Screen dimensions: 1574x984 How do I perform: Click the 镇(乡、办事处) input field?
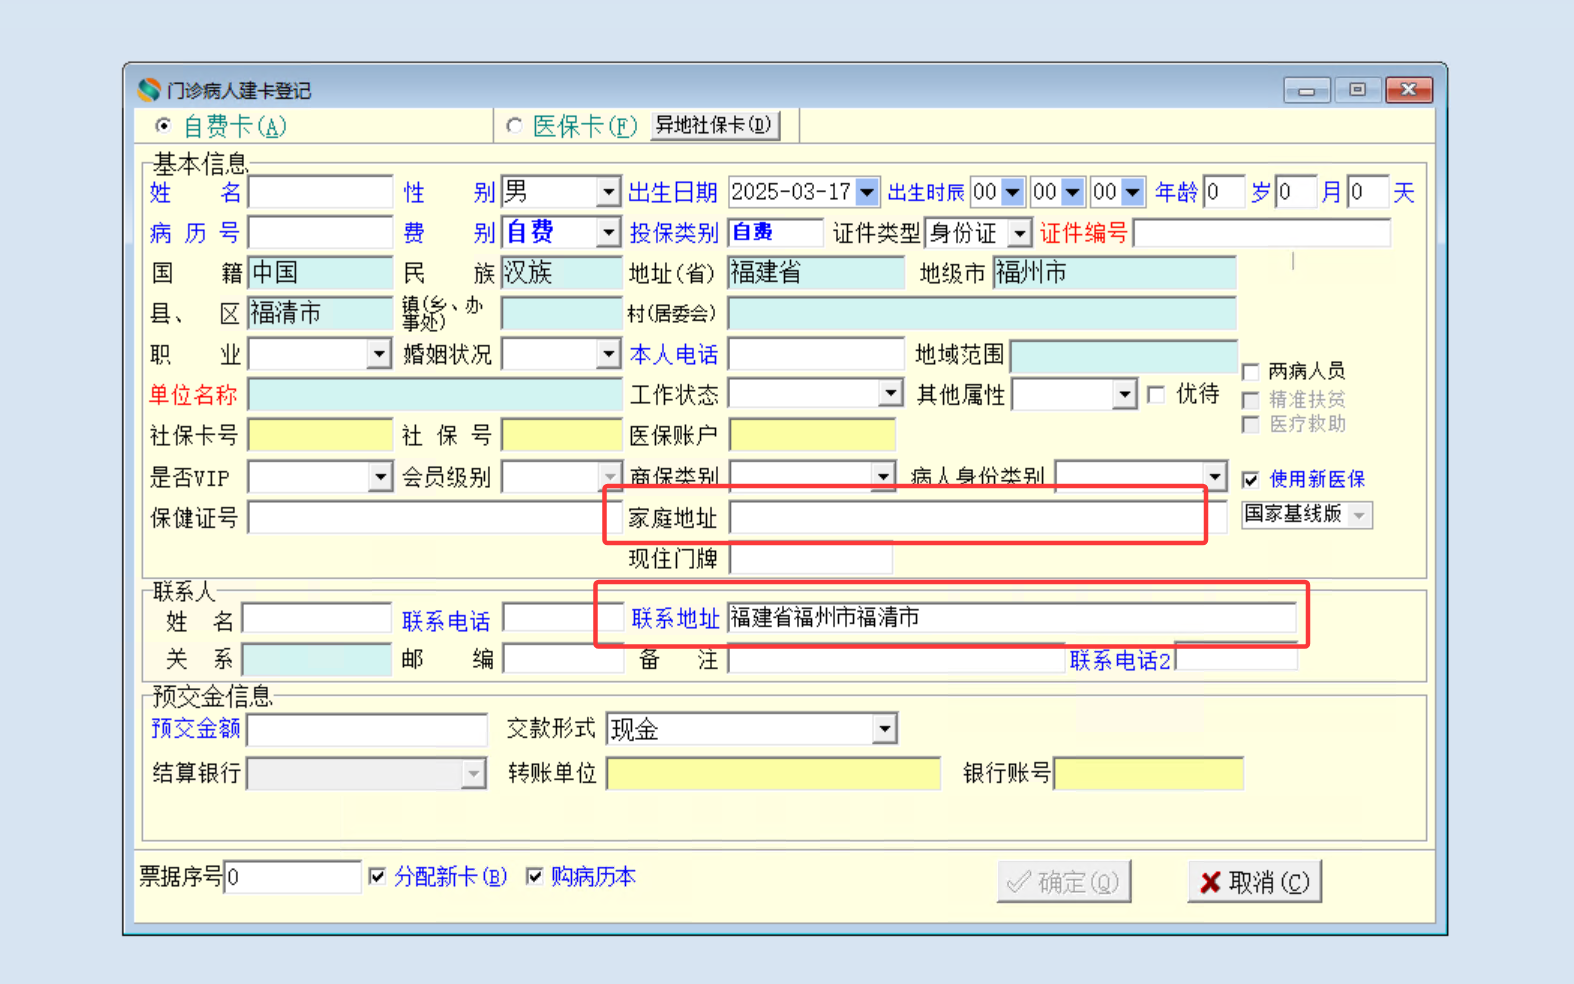(x=561, y=313)
